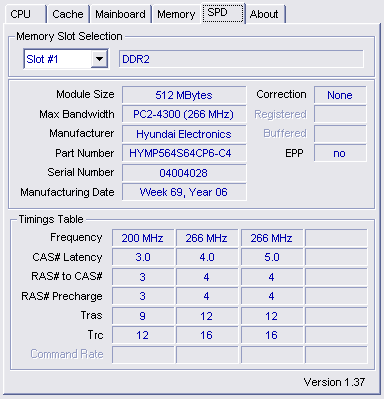Click the Week 69, Year 06 date value
The width and height of the screenshot is (384, 399).
(184, 192)
